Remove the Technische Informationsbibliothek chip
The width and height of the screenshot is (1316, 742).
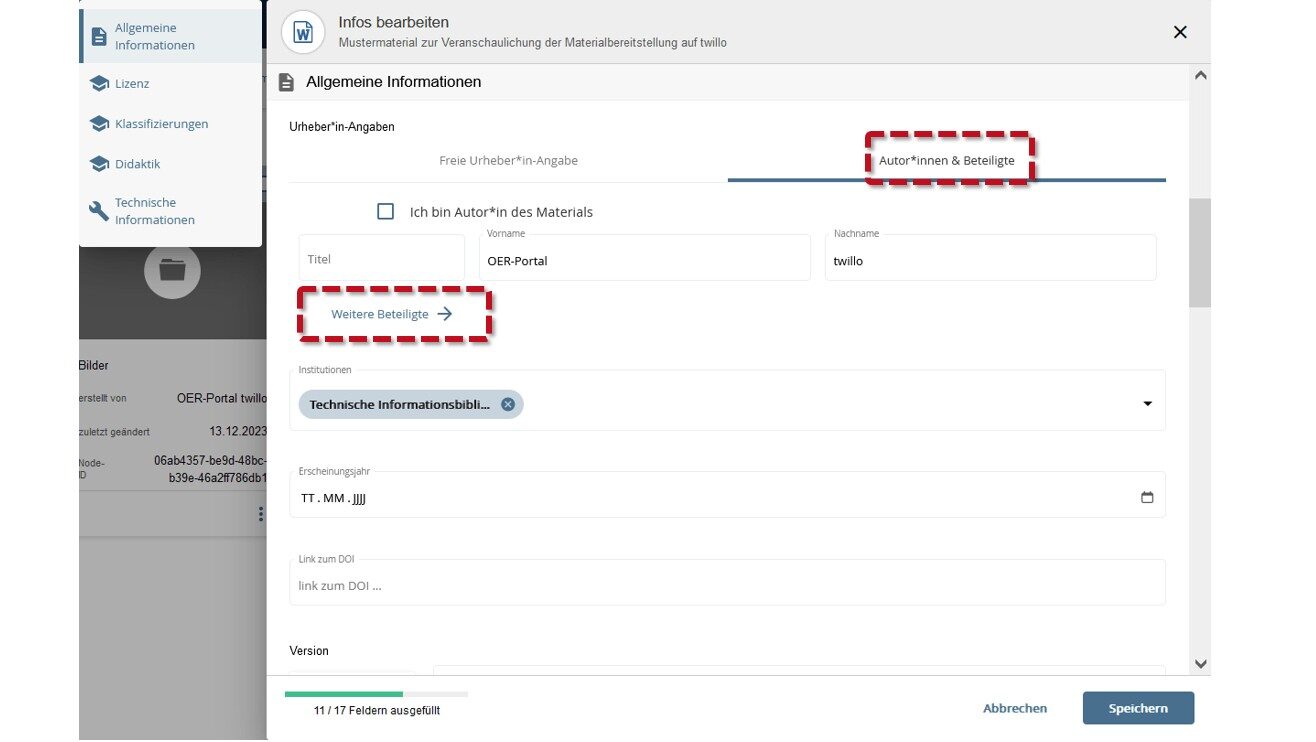508,404
